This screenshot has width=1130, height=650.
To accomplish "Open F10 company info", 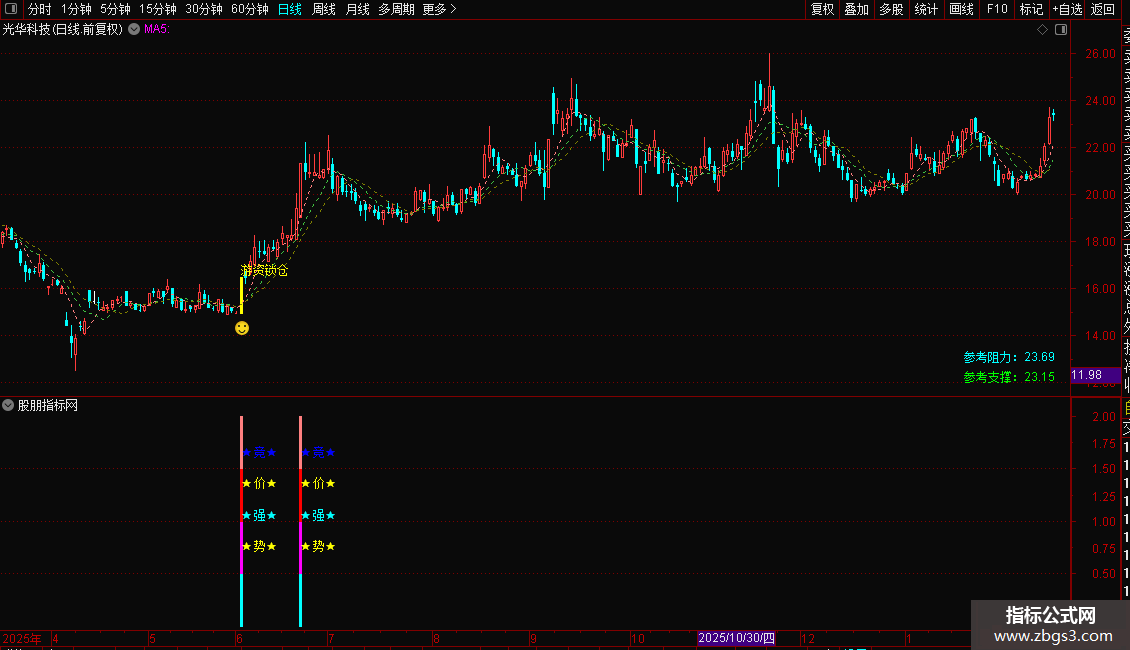I will tap(997, 9).
